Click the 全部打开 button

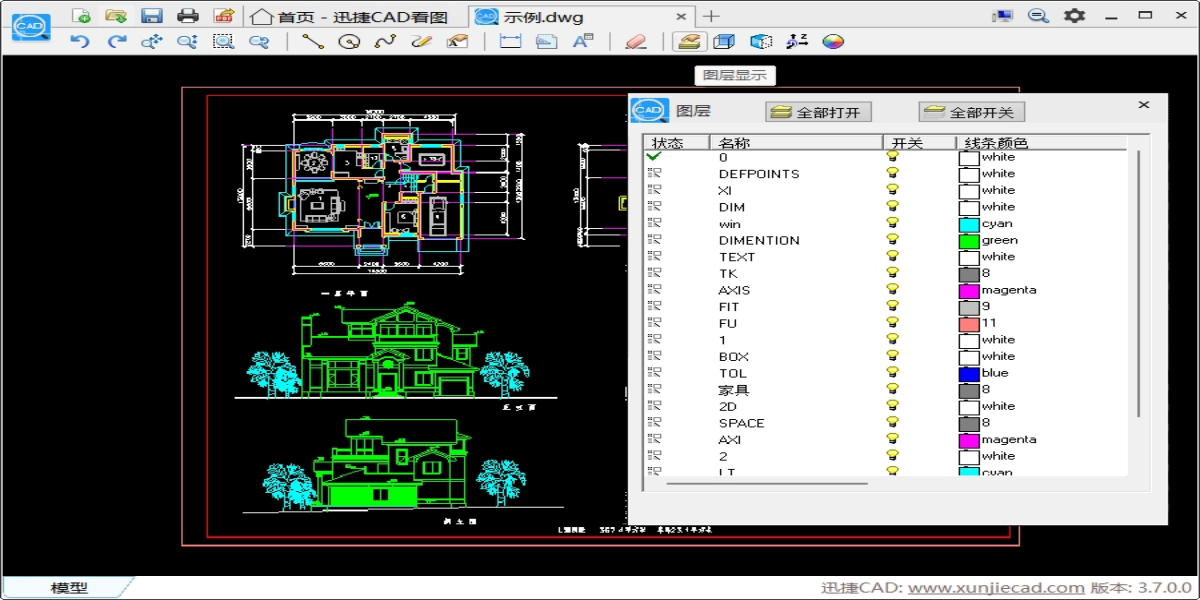(818, 112)
